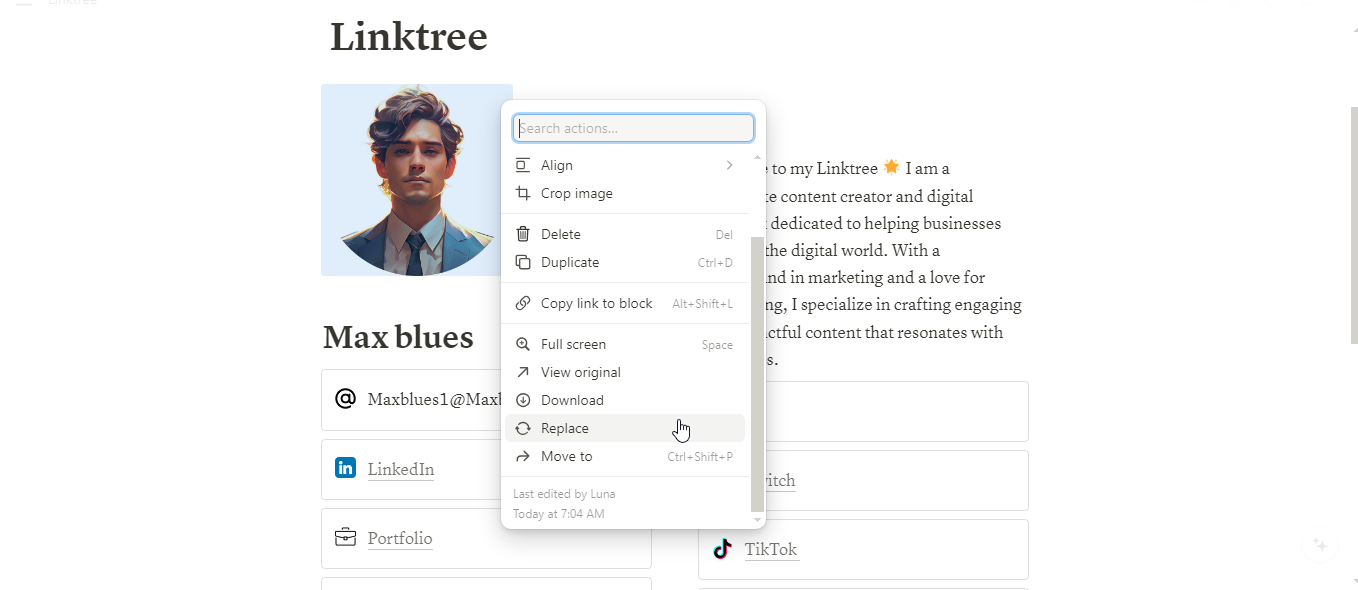Click the Linktree page title
The height and width of the screenshot is (590, 1358).
coord(409,37)
